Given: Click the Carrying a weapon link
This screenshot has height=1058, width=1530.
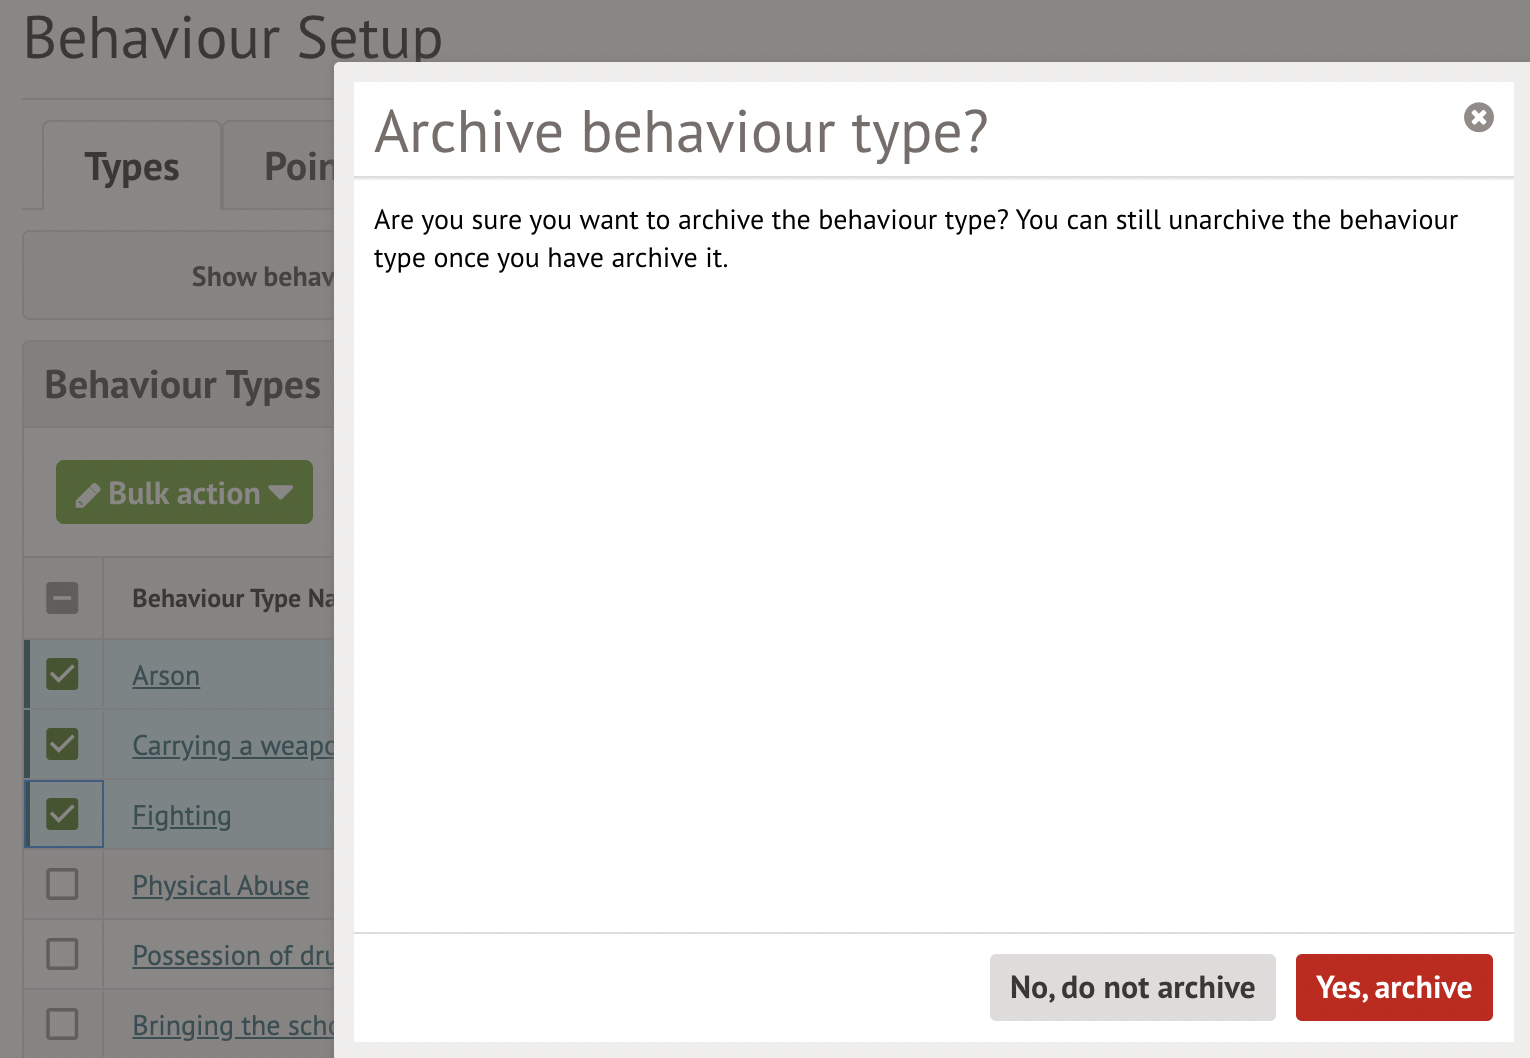Looking at the screenshot, I should (232, 746).
